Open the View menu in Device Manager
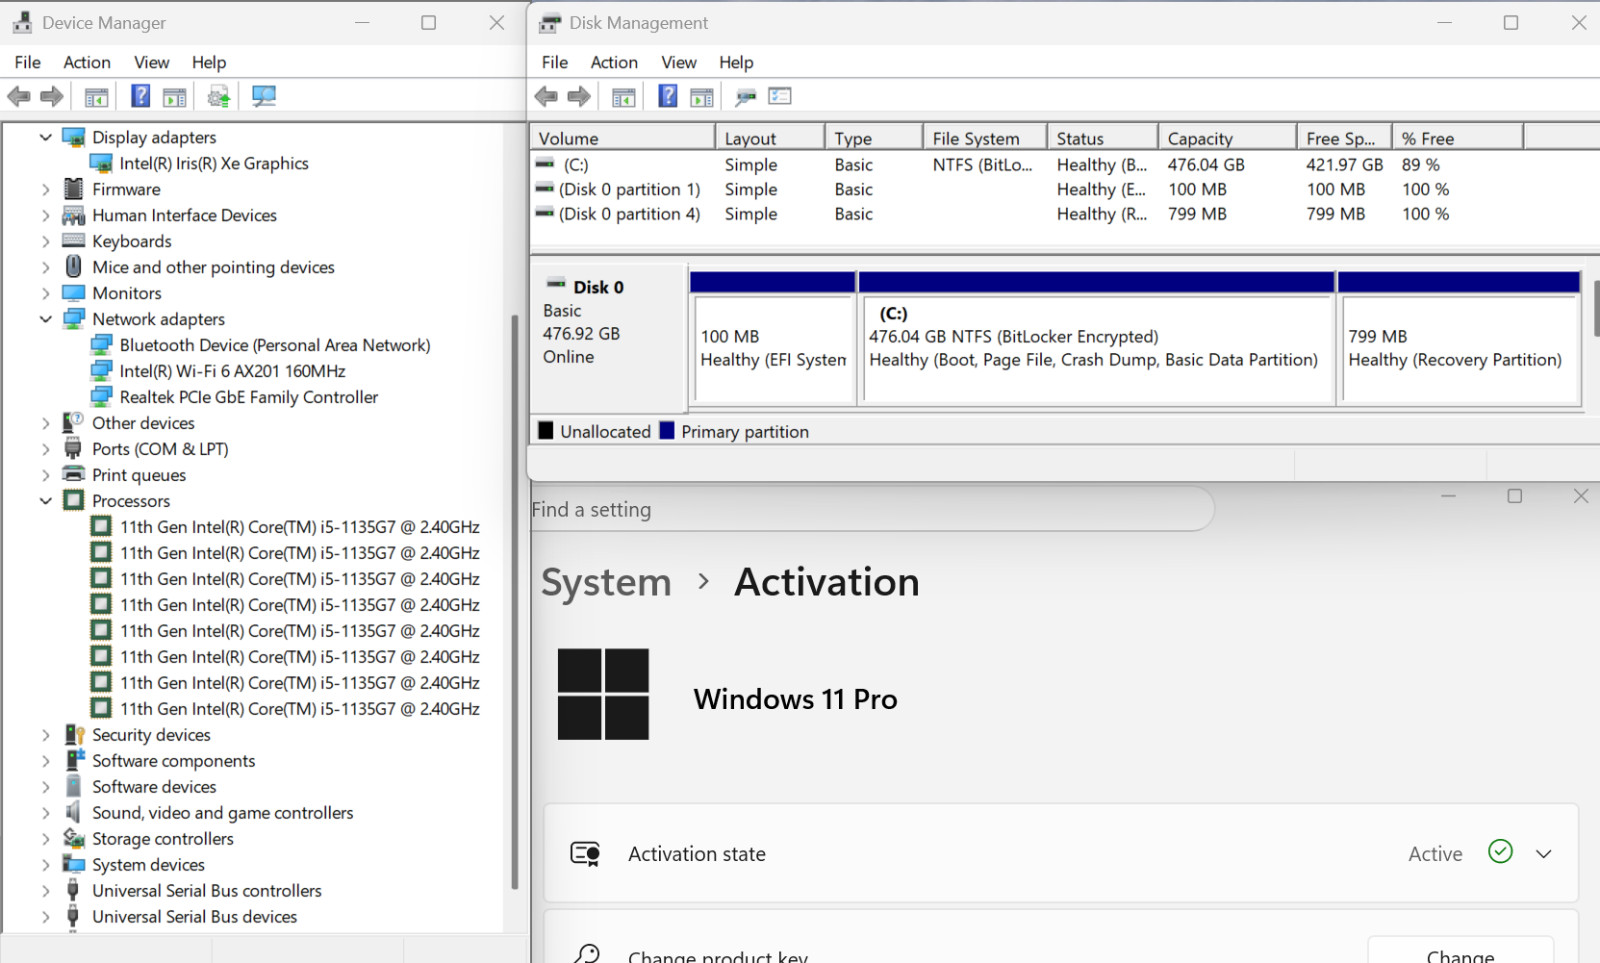Image resolution: width=1600 pixels, height=963 pixels. click(152, 62)
